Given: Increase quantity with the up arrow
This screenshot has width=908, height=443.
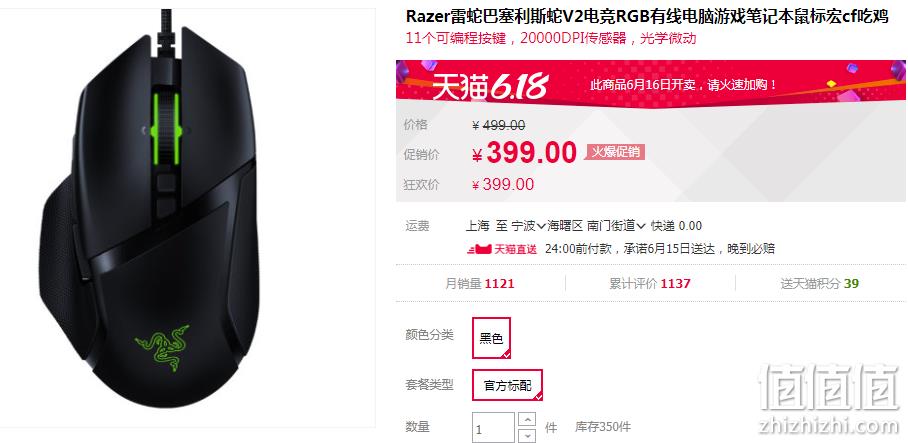Looking at the screenshot, I should [526, 419].
